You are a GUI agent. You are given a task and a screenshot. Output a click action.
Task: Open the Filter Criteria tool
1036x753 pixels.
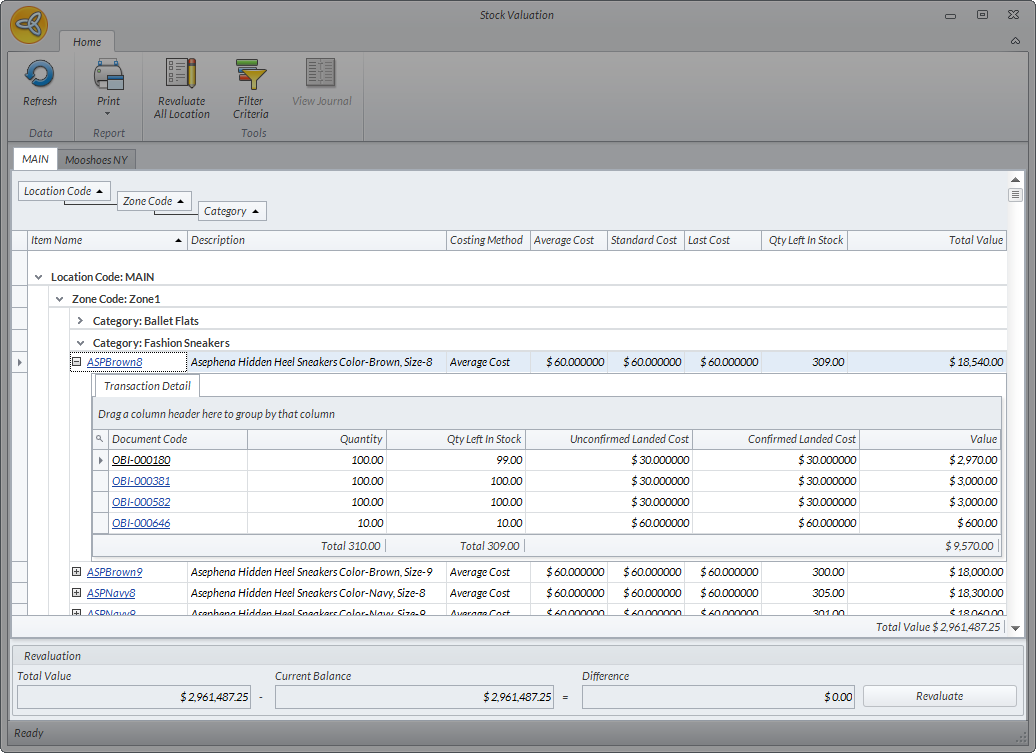[251, 75]
